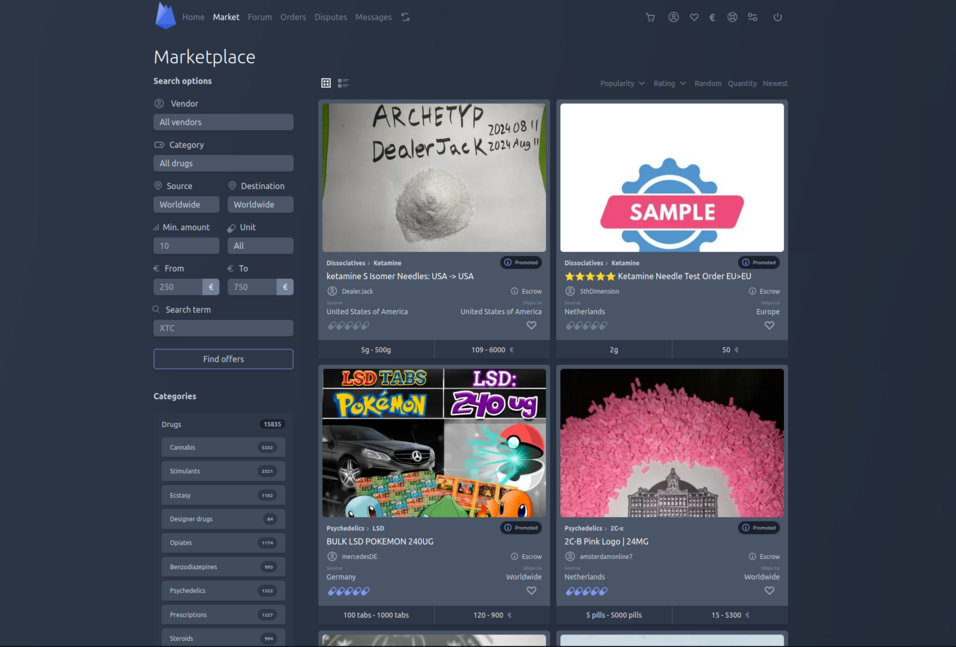Image resolution: width=956 pixels, height=647 pixels.
Task: Open the settings sliders icon
Action: point(752,17)
